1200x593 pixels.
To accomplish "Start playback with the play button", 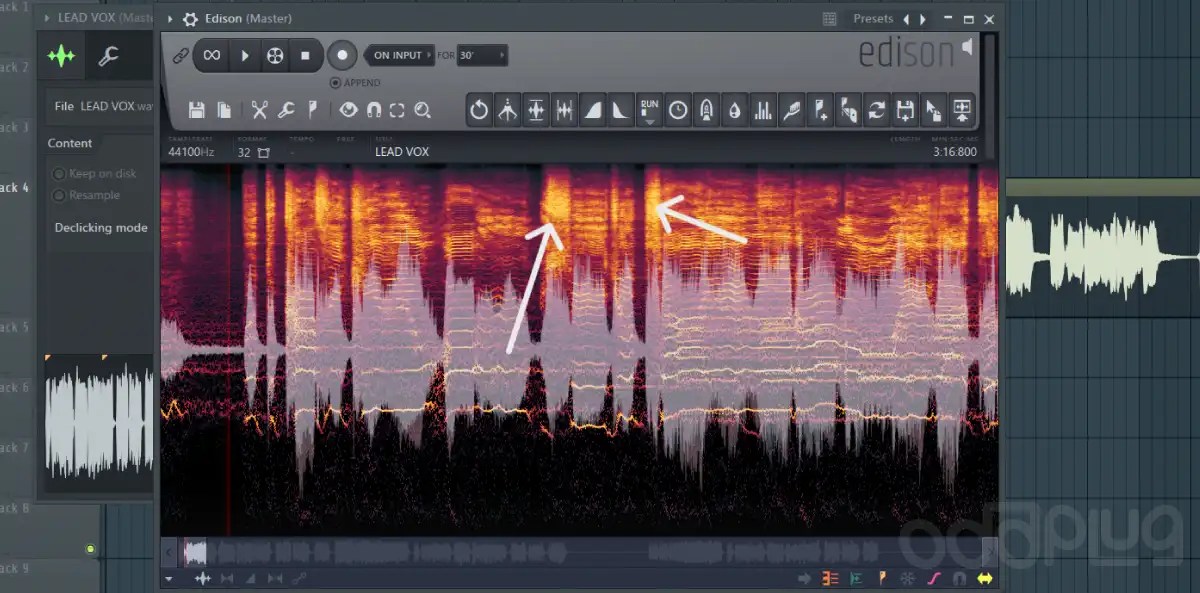I will (245, 55).
